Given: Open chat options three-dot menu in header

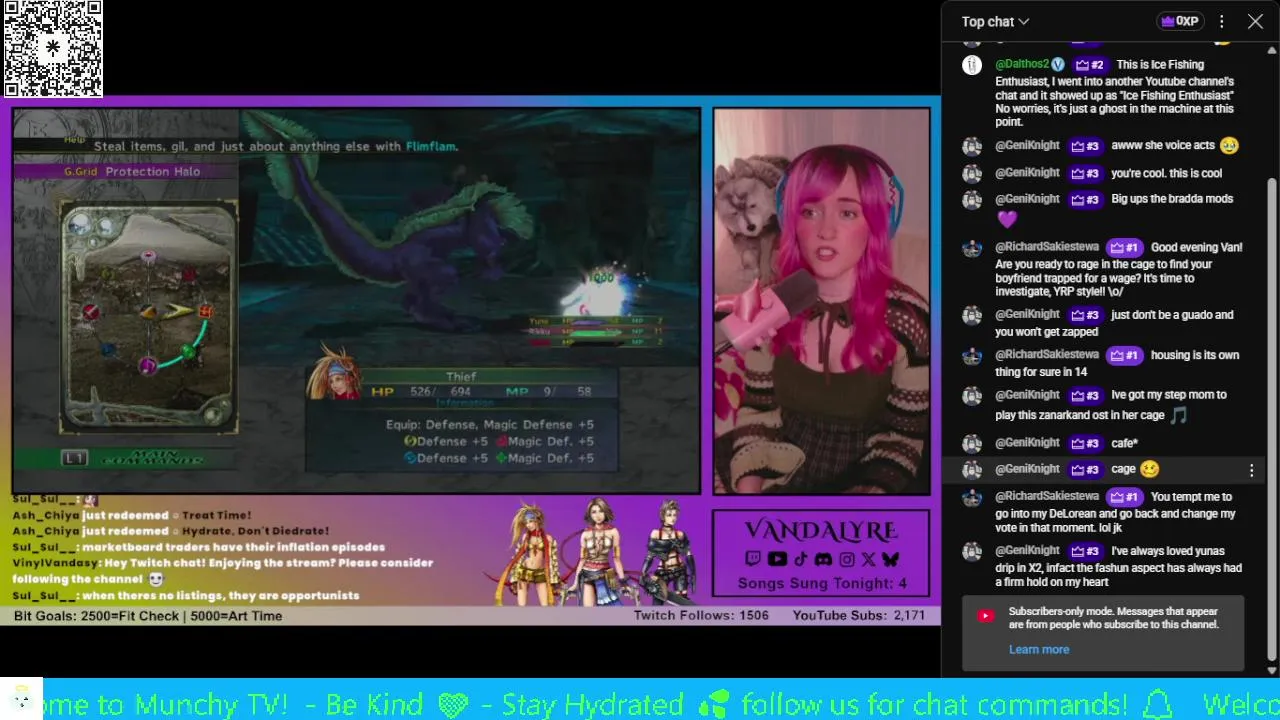Looking at the screenshot, I should click(x=1221, y=21).
